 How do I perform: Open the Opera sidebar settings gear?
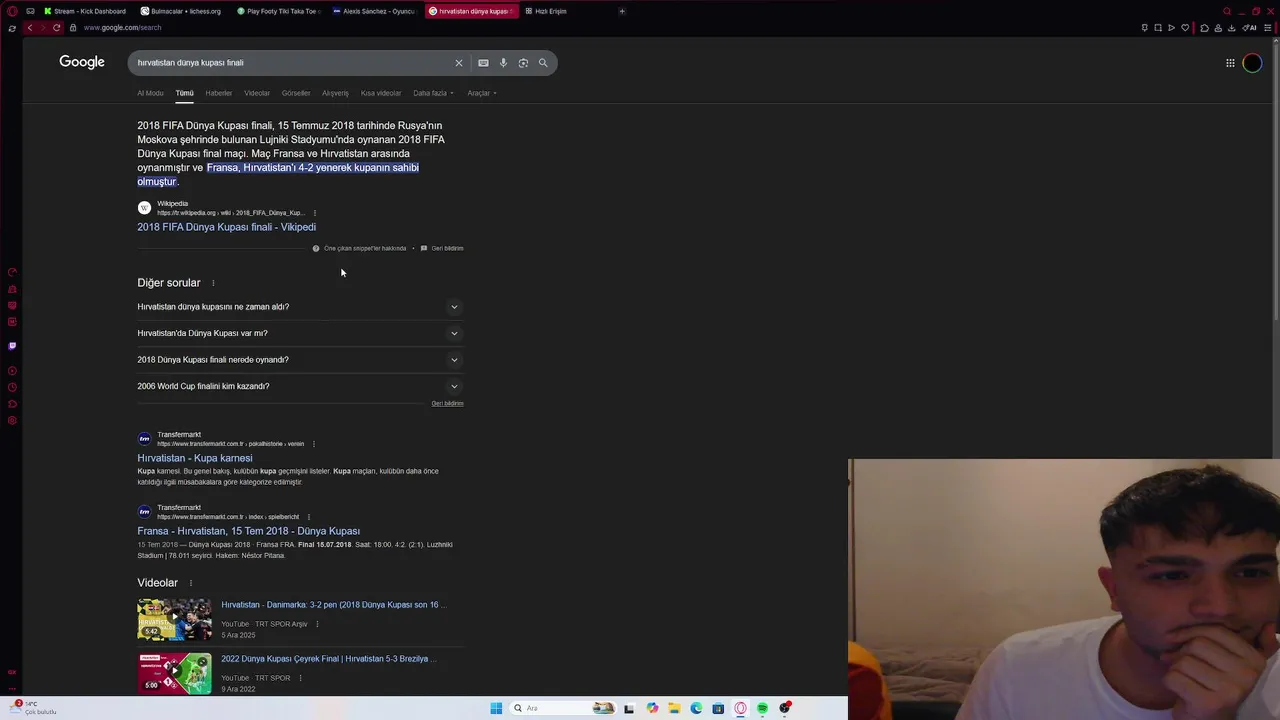(x=12, y=420)
